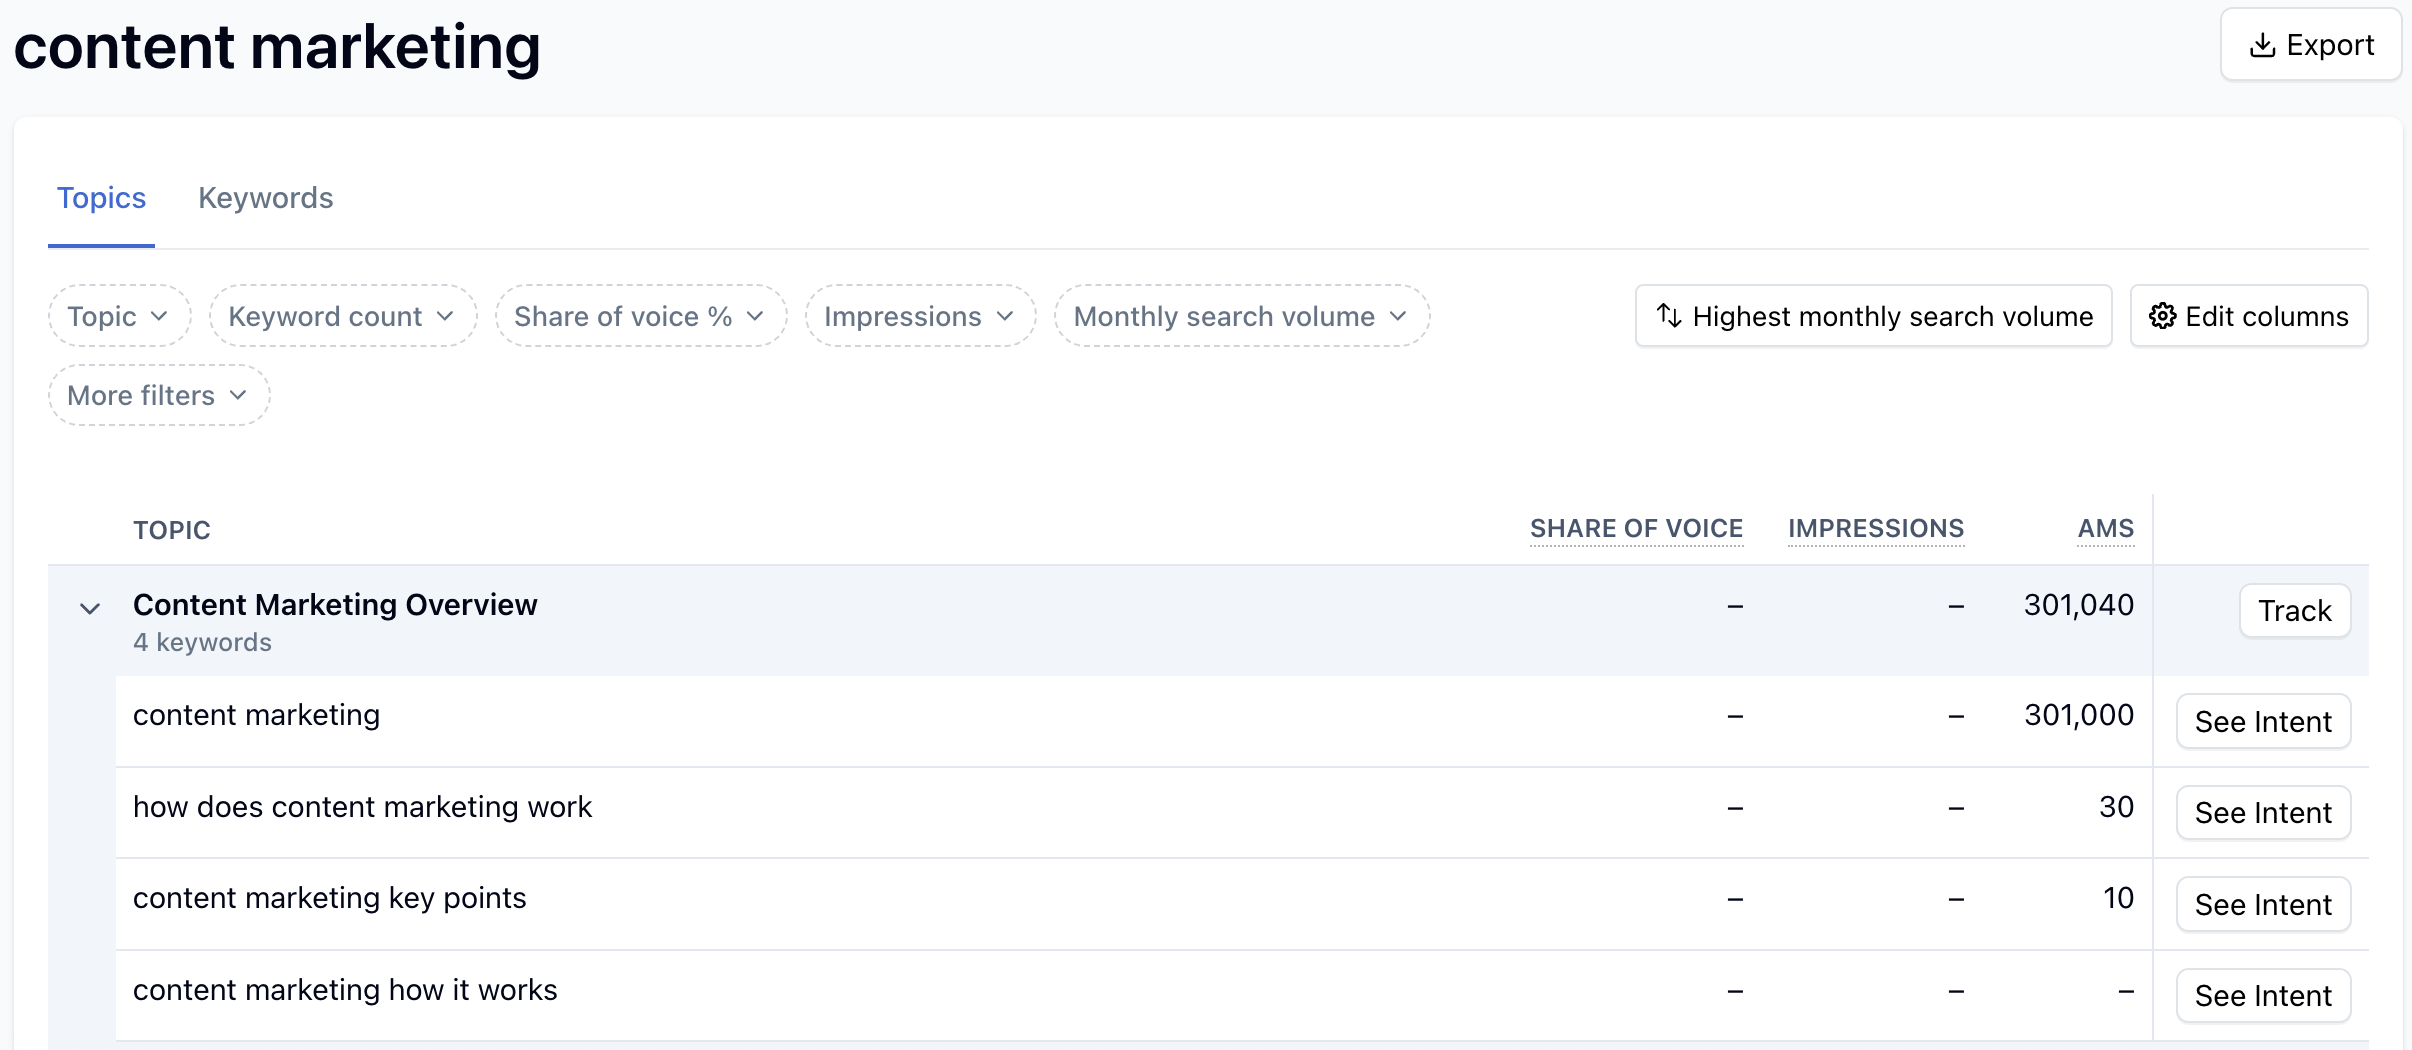The height and width of the screenshot is (1050, 2412).
Task: Click the Export download icon
Action: tap(2261, 44)
